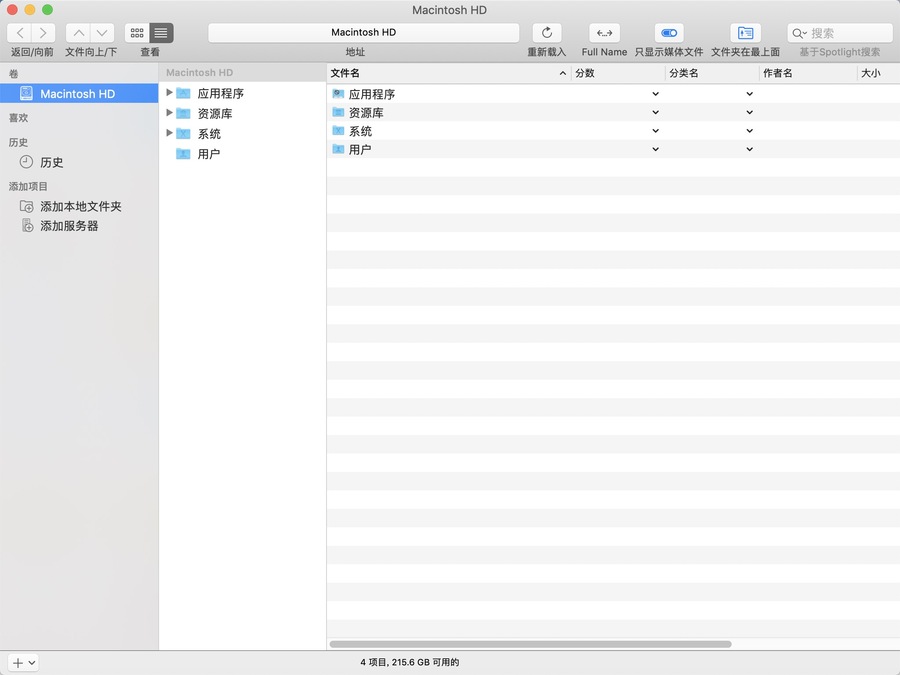The image size is (900, 675).
Task: Go forward with the right arrow button
Action: 44,33
